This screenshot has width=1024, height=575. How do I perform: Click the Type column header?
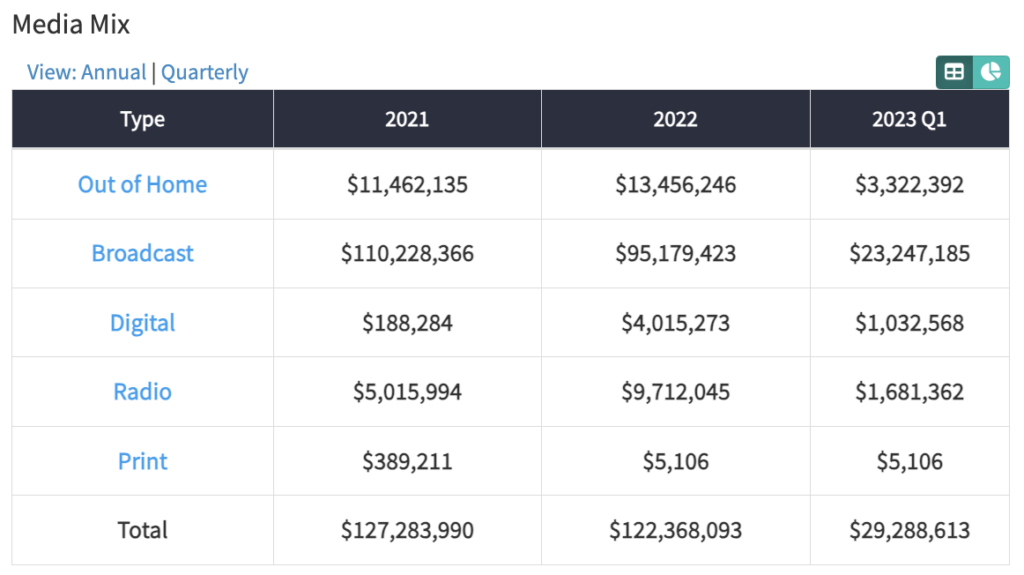click(x=142, y=119)
